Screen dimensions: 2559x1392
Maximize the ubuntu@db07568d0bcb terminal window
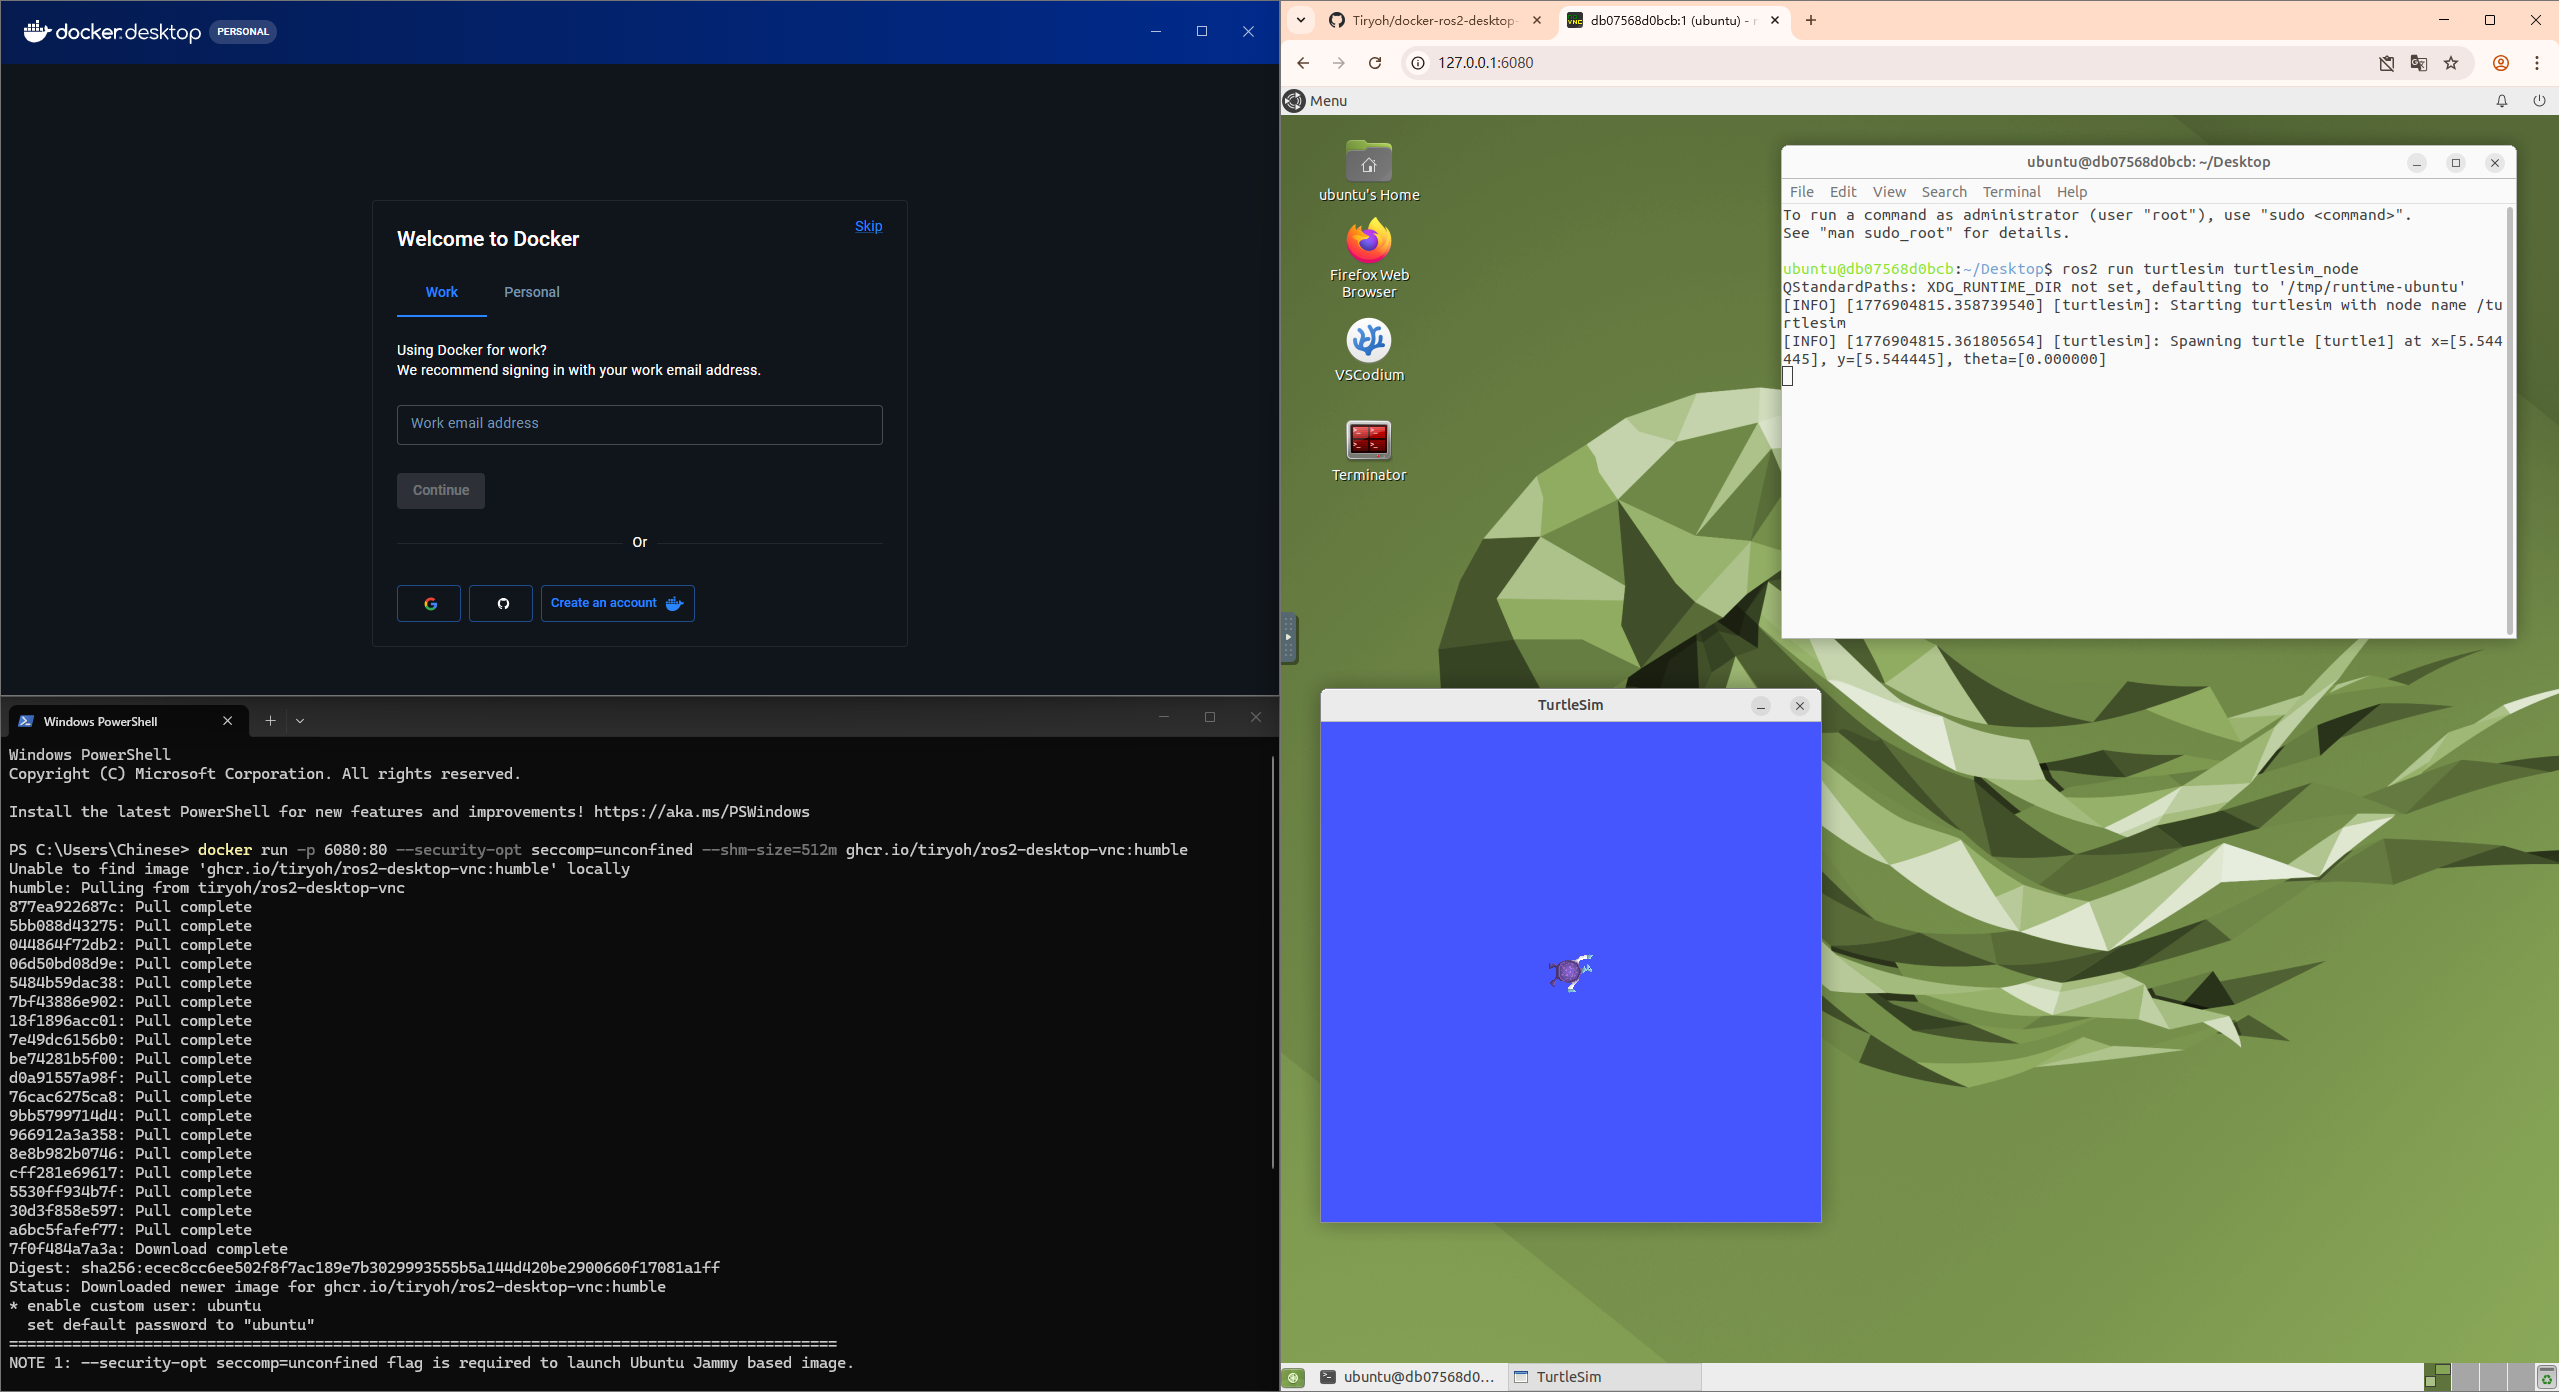[x=2455, y=163]
